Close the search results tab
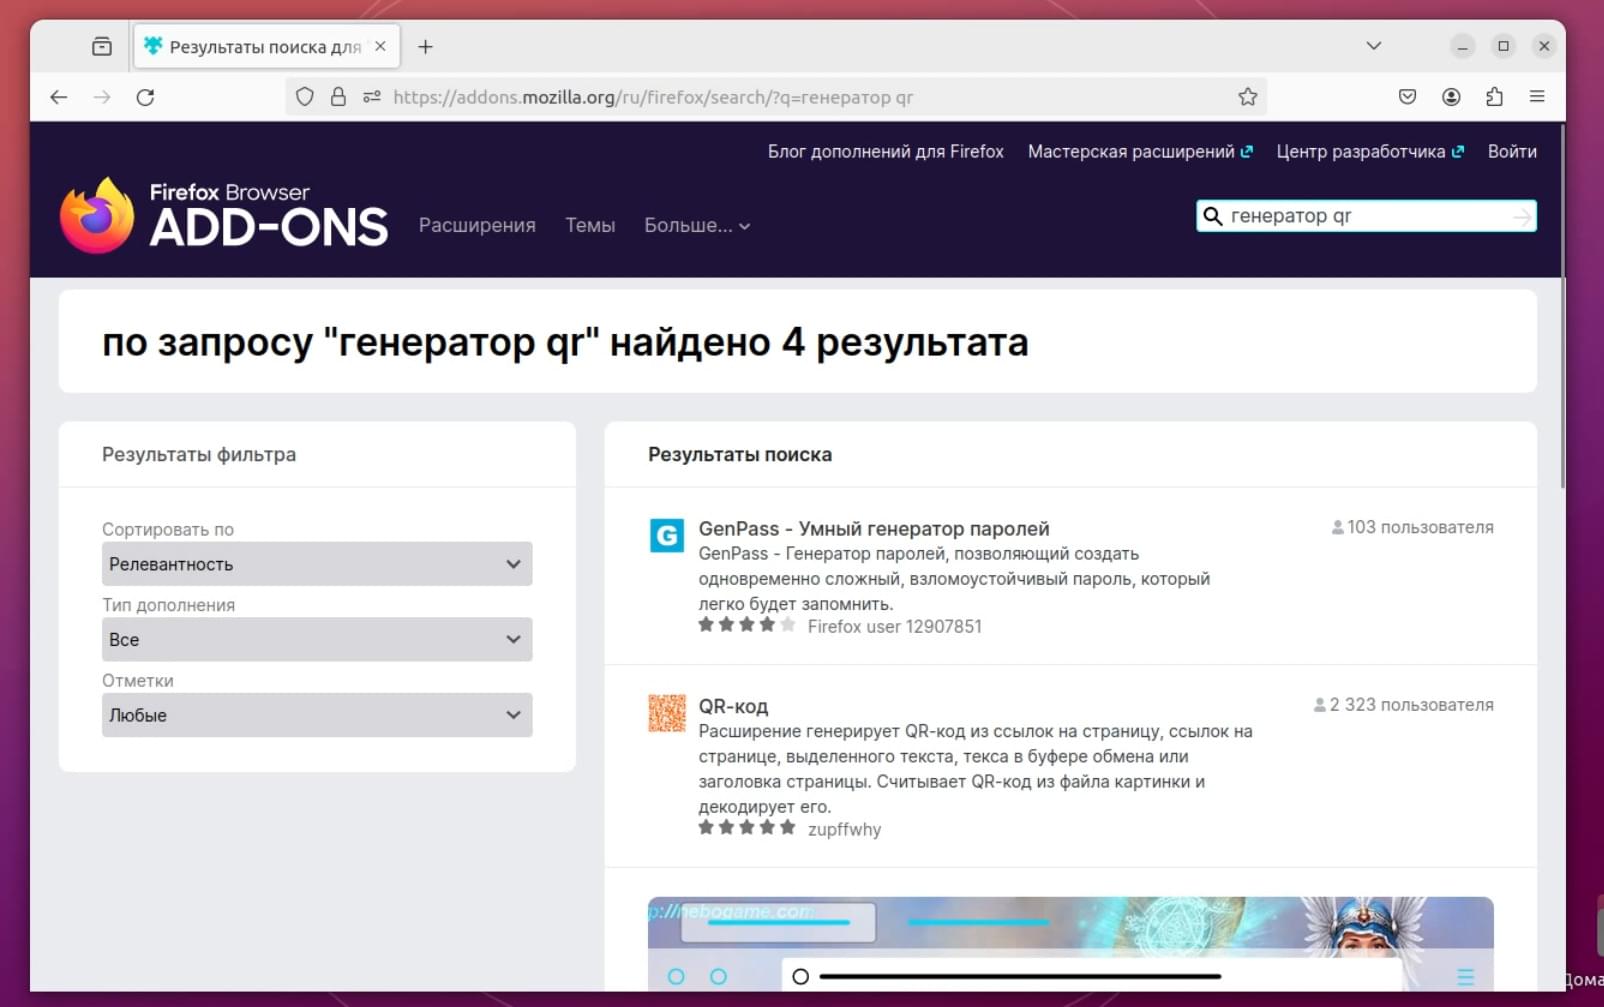Viewport: 1604px width, 1007px height. [380, 46]
